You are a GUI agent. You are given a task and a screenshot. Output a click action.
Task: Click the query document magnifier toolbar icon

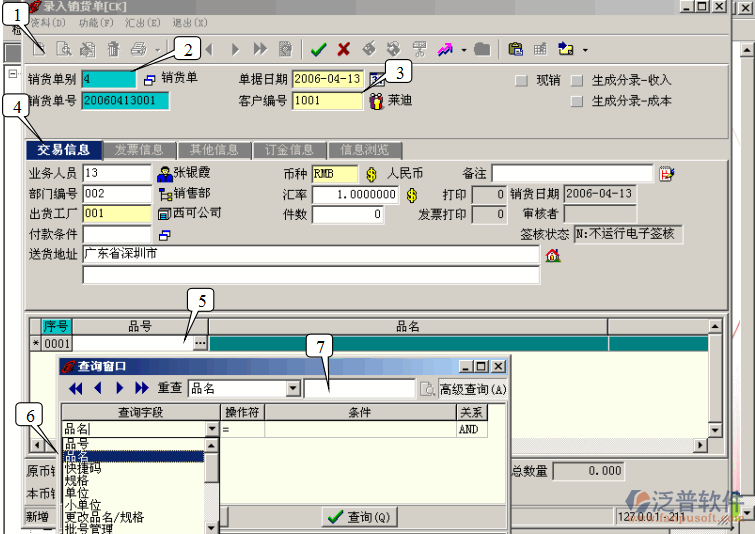64,49
